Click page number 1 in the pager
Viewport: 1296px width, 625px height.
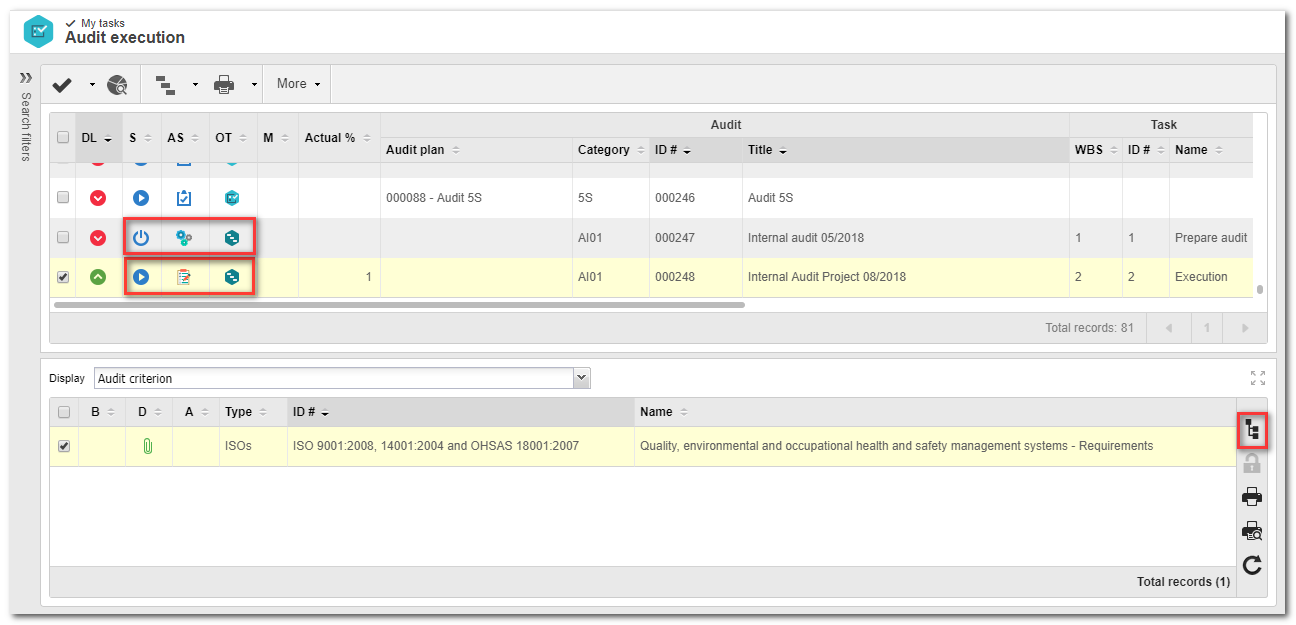(x=1207, y=328)
